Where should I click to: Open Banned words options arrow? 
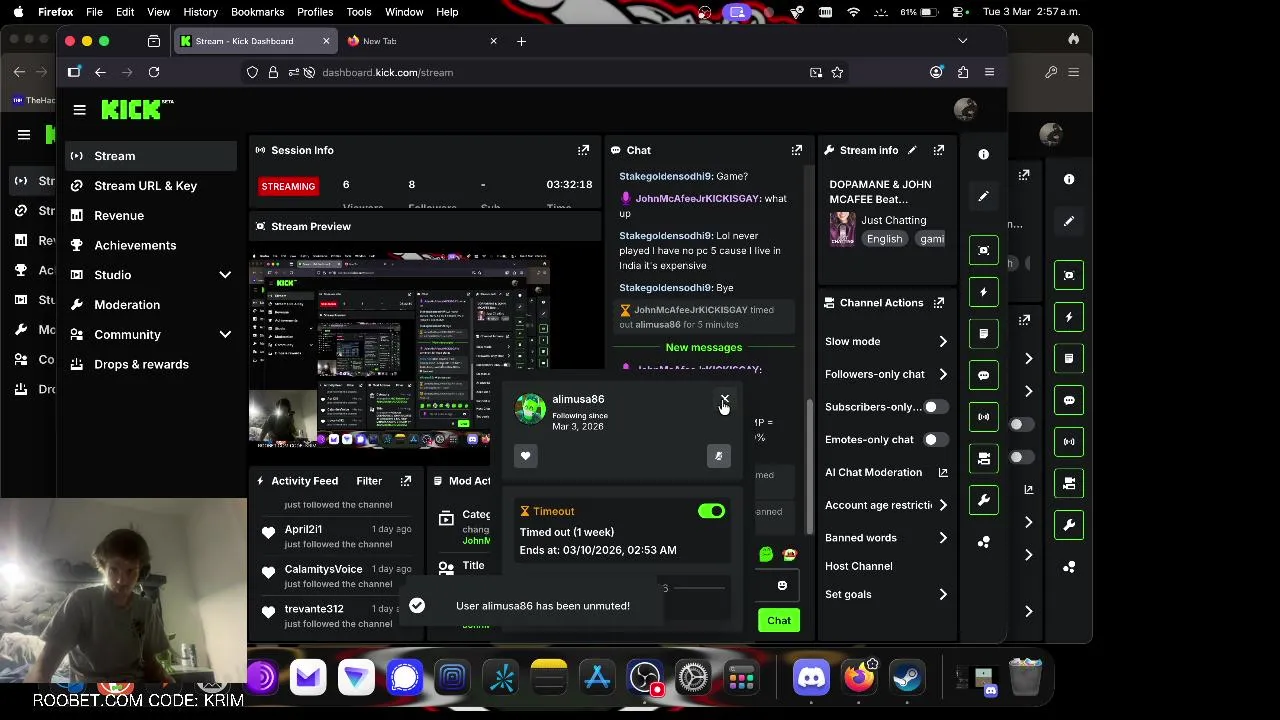tap(942, 538)
